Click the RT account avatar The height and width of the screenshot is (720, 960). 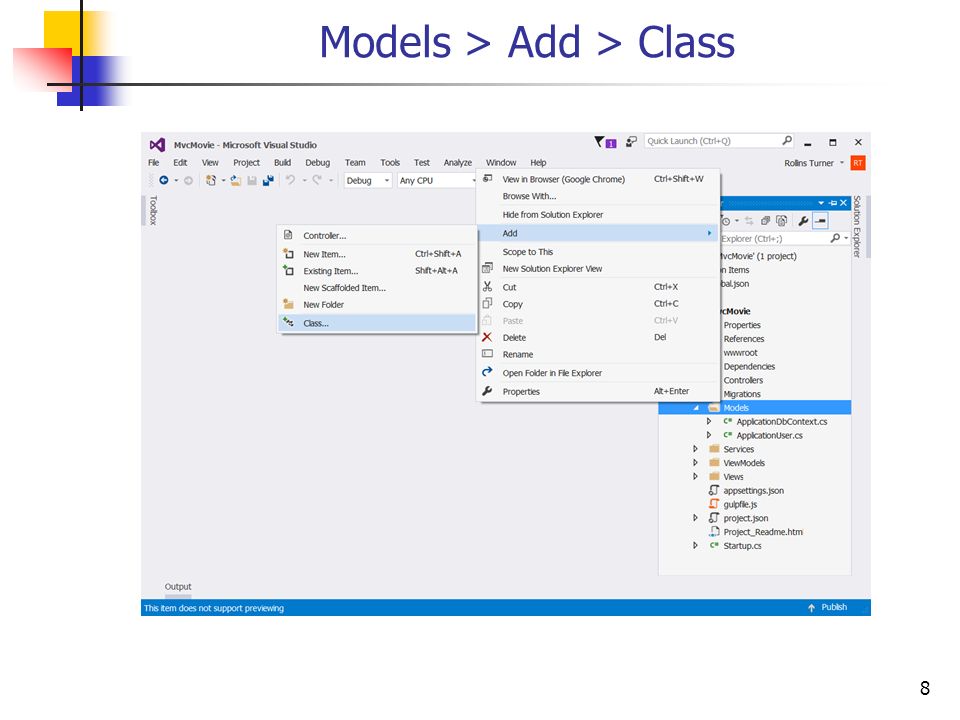point(858,163)
